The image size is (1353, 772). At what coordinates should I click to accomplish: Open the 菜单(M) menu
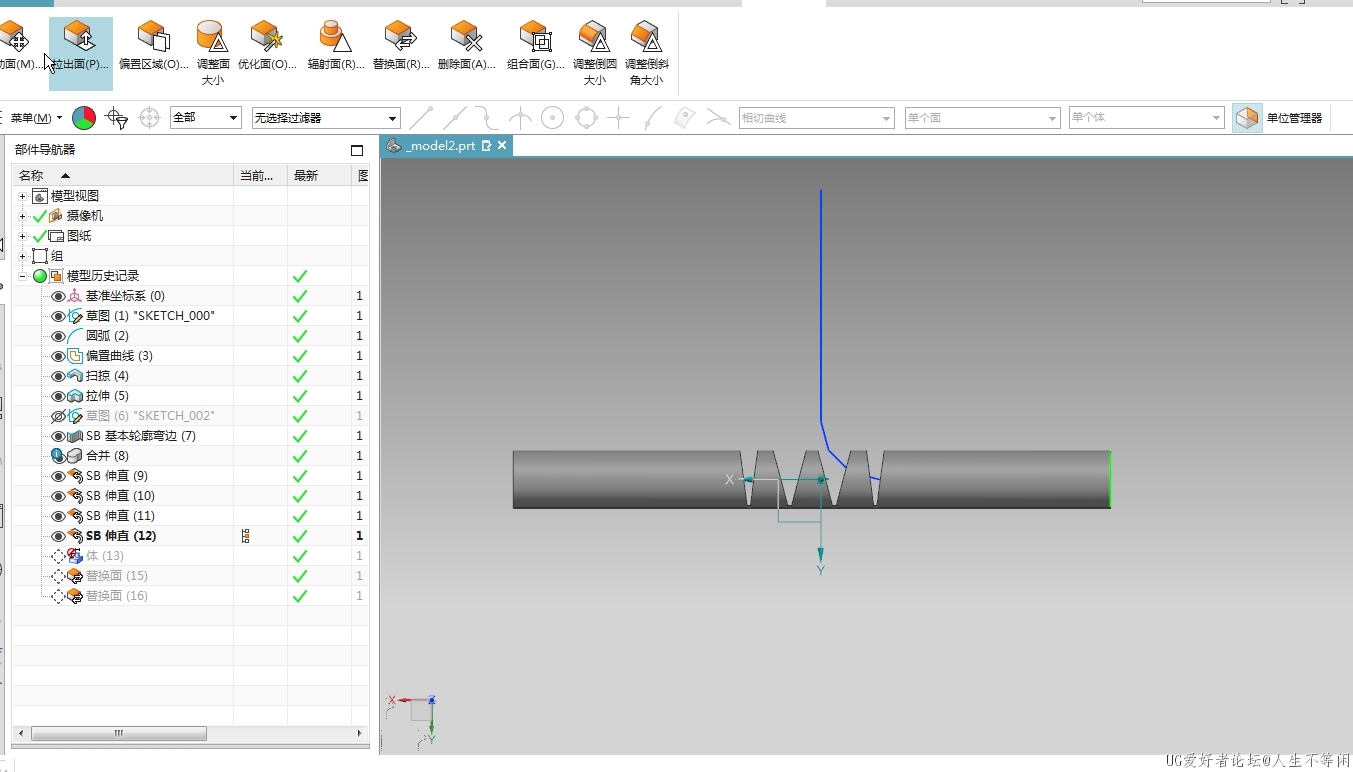pyautogui.click(x=34, y=118)
